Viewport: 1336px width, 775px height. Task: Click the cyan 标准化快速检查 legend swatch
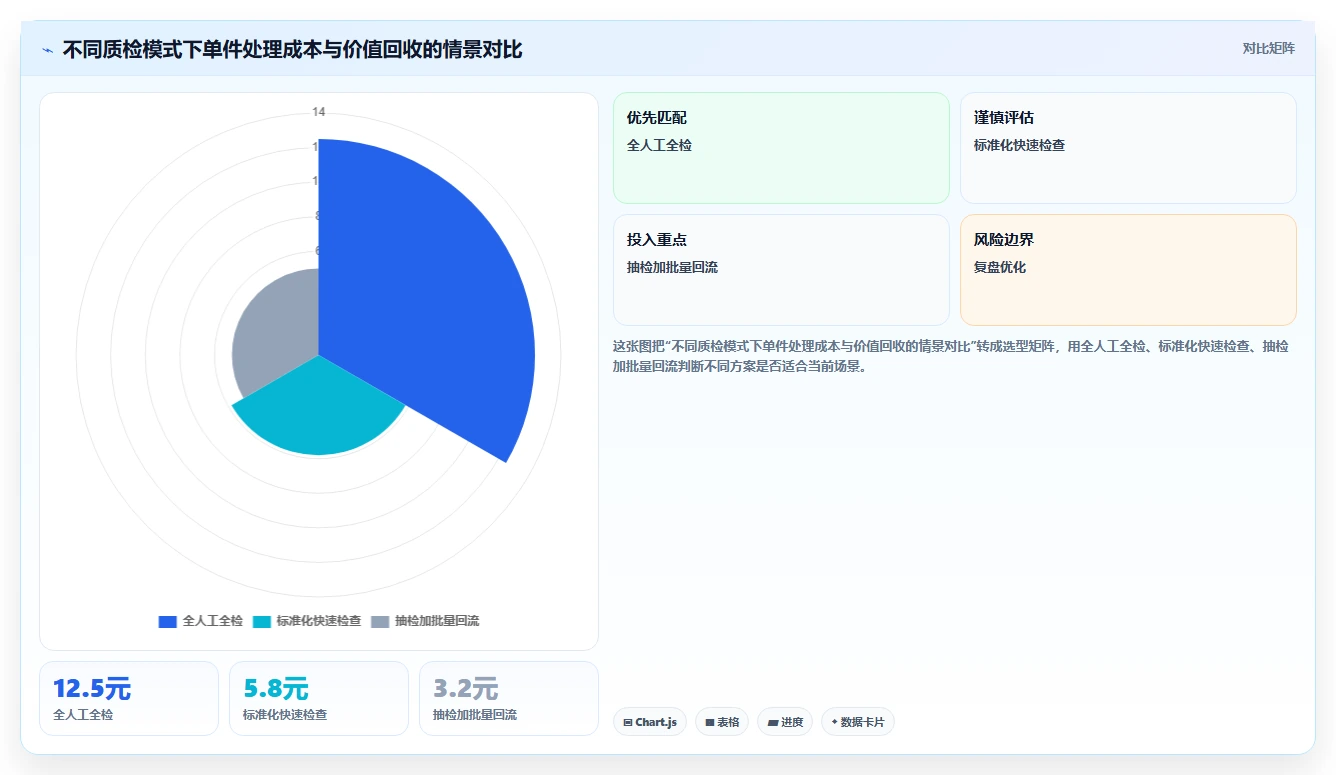pyautogui.click(x=262, y=621)
